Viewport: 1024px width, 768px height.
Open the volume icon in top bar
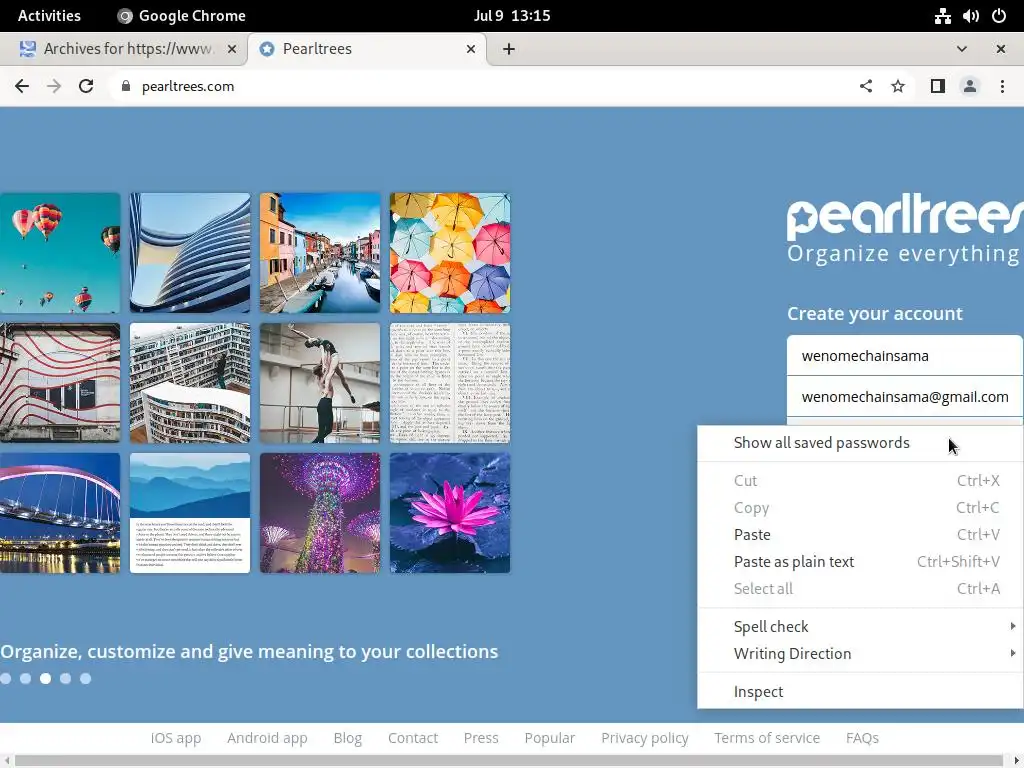point(970,16)
